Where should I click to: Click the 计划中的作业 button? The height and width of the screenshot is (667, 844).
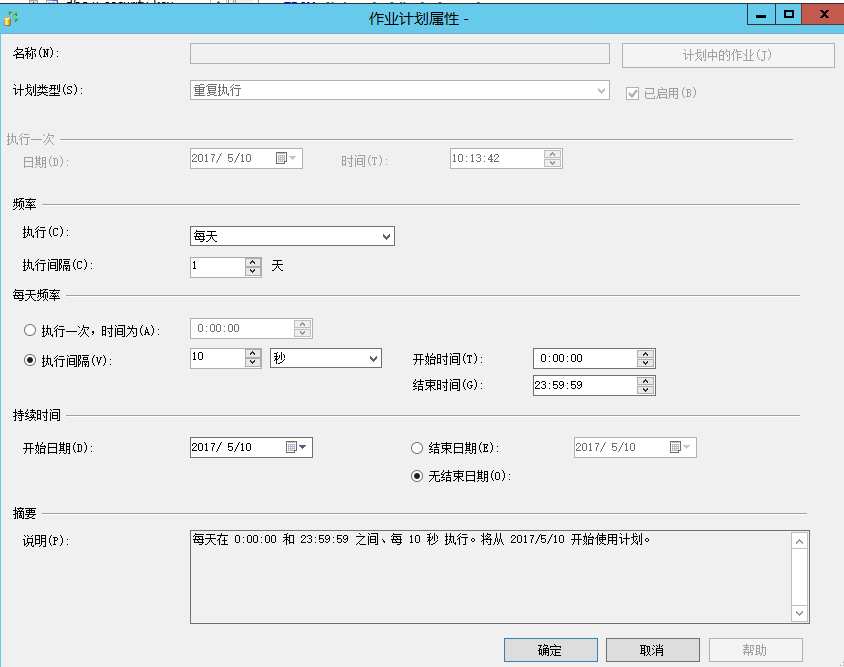(727, 53)
